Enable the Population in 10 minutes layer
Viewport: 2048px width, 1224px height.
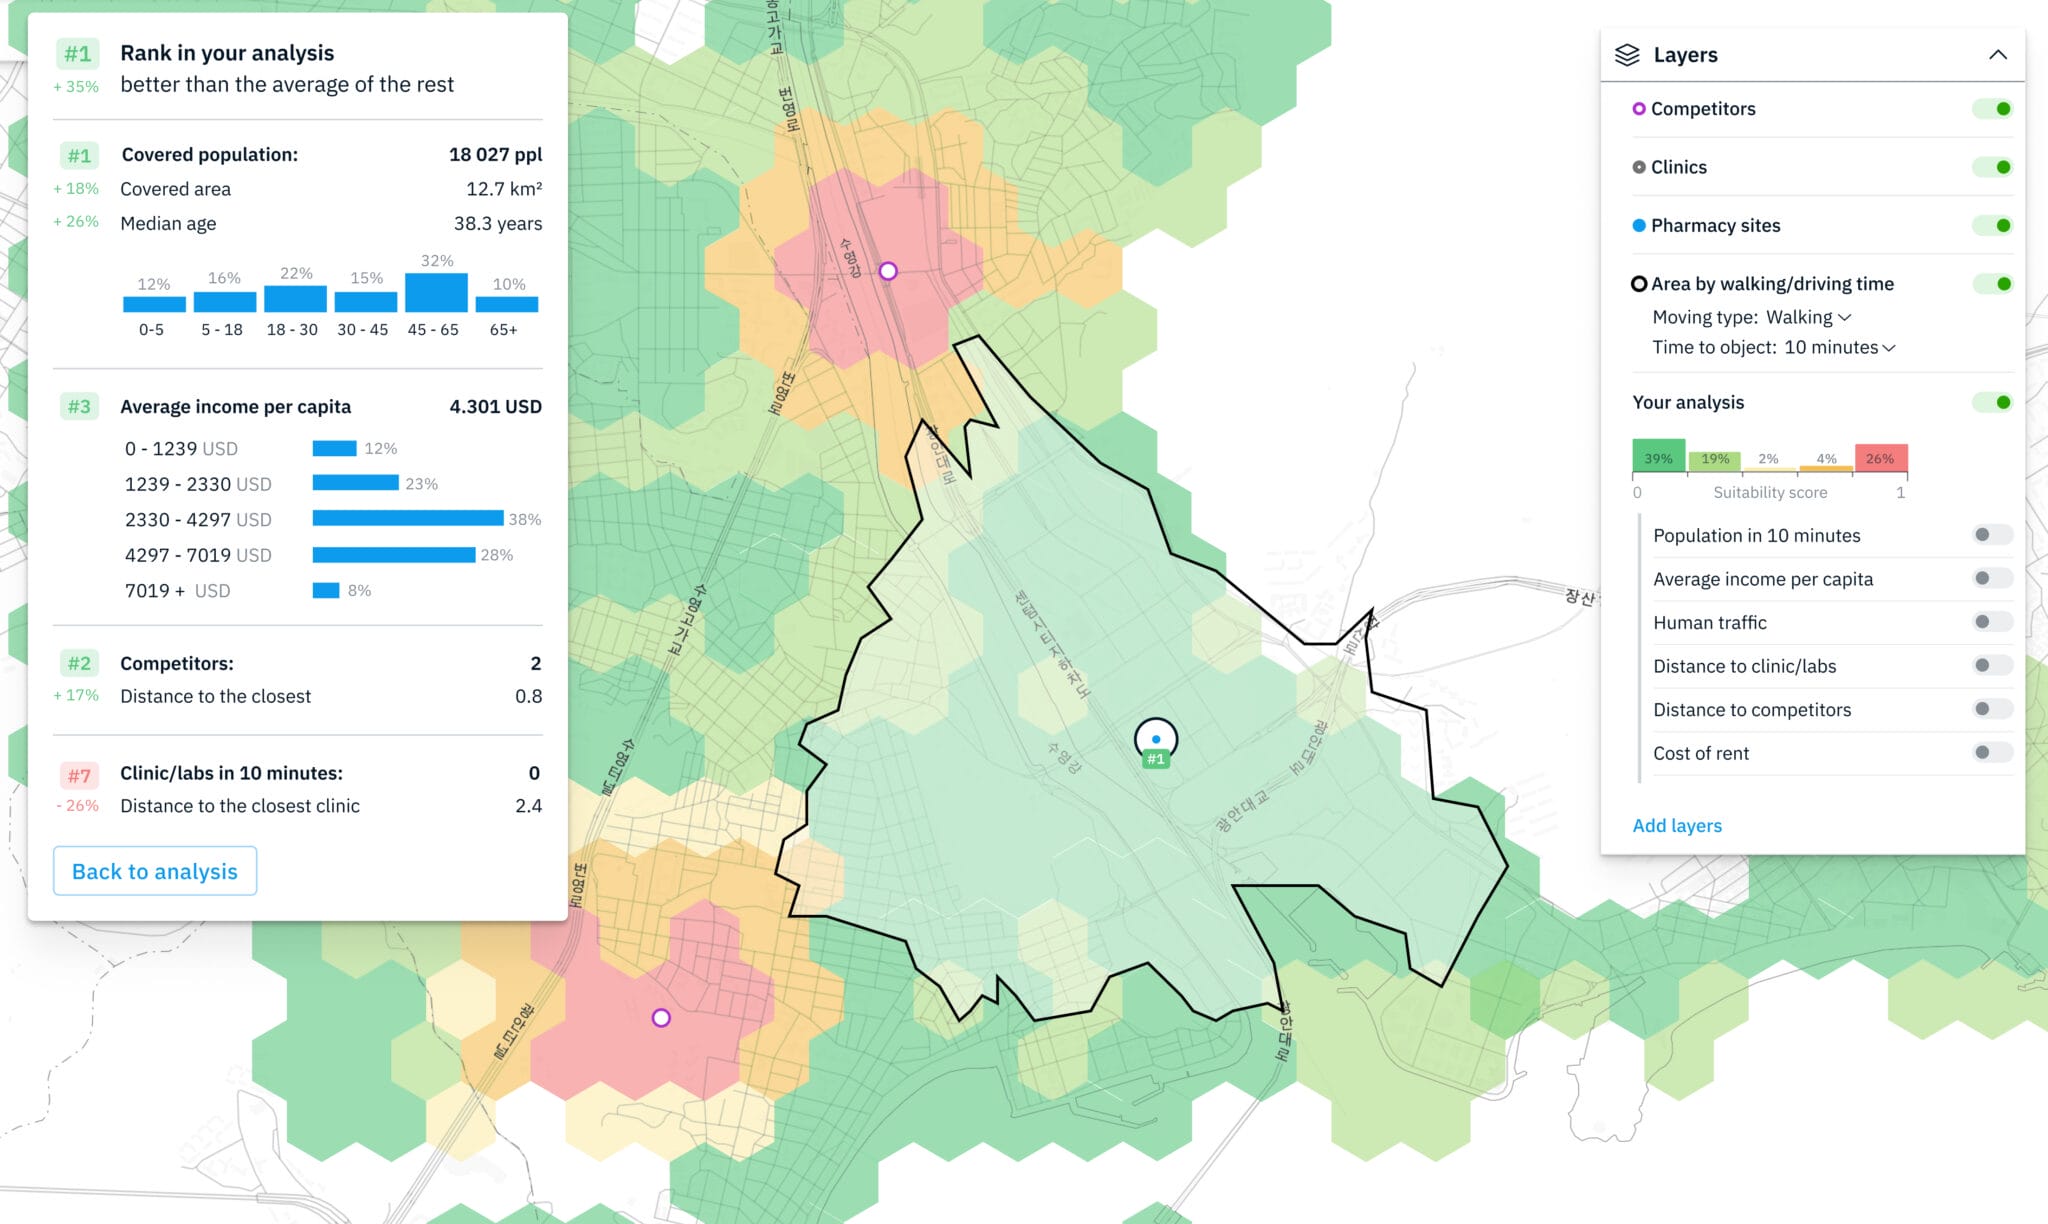(x=1988, y=535)
